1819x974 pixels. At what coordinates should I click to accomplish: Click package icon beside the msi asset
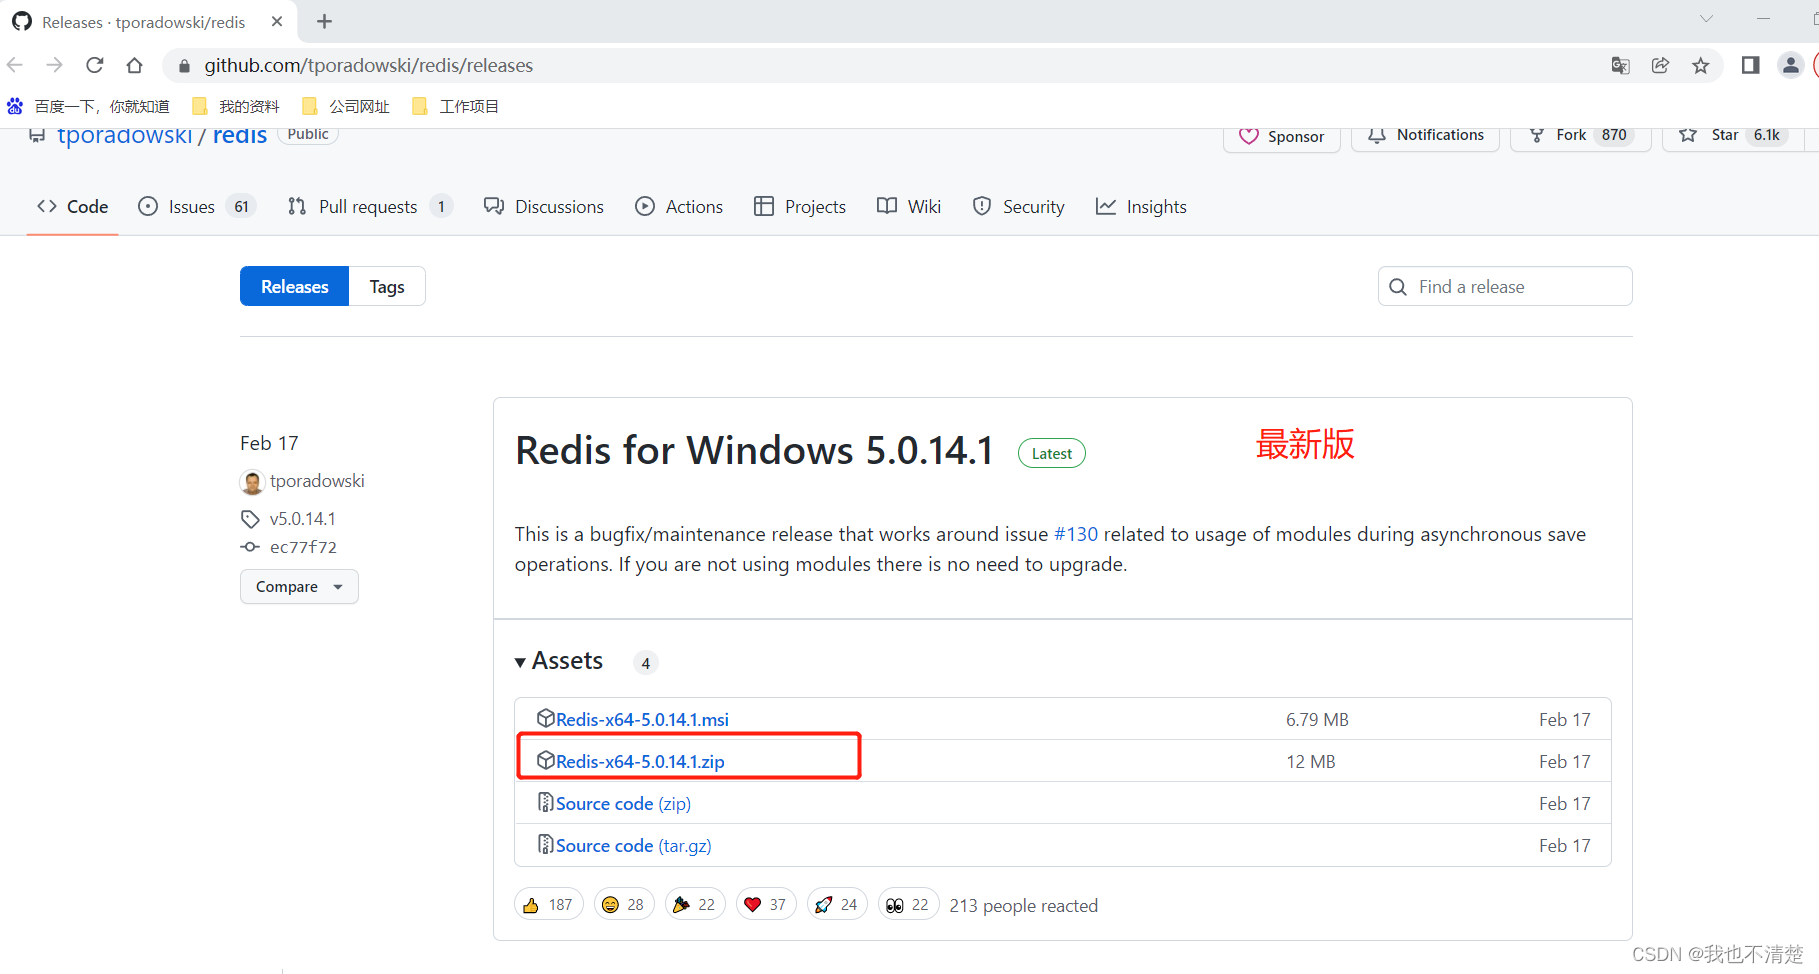[x=545, y=718]
